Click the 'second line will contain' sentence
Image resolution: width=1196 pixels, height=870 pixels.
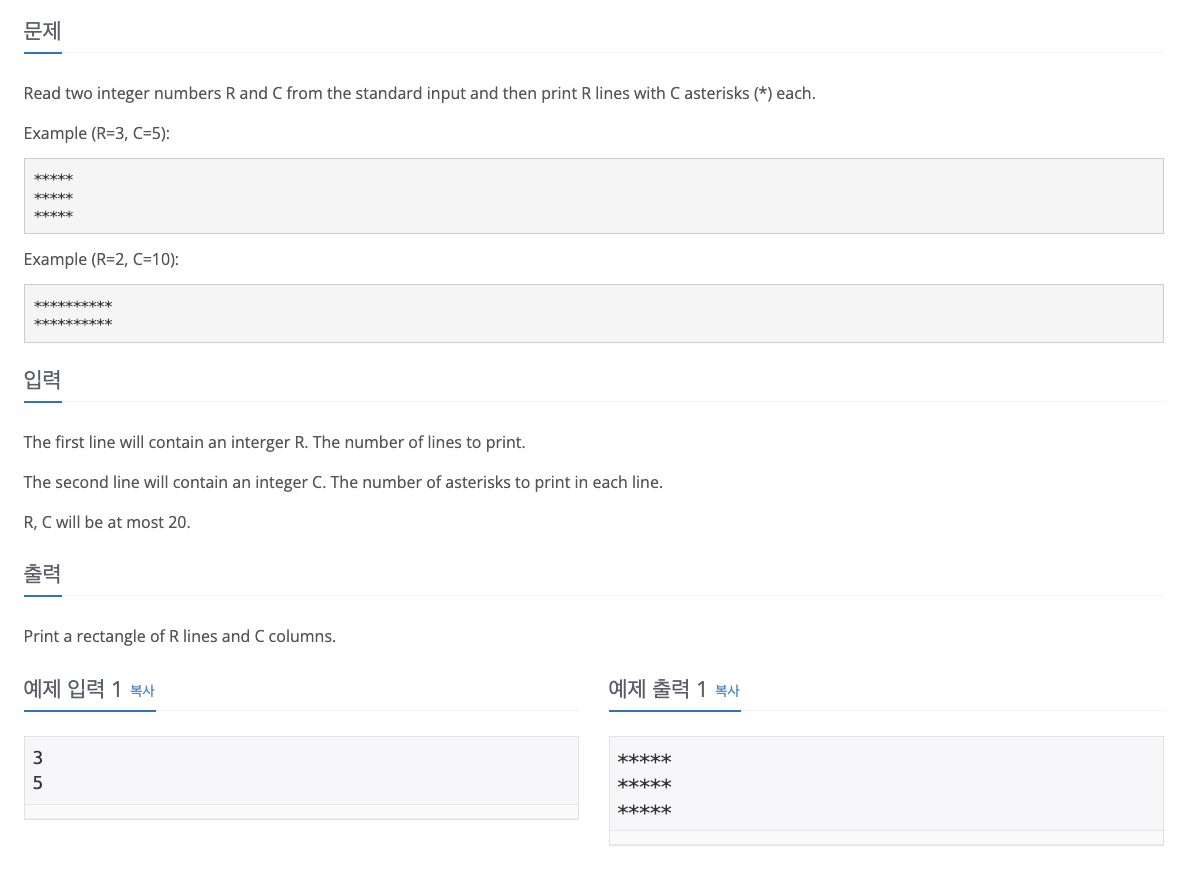(x=343, y=483)
